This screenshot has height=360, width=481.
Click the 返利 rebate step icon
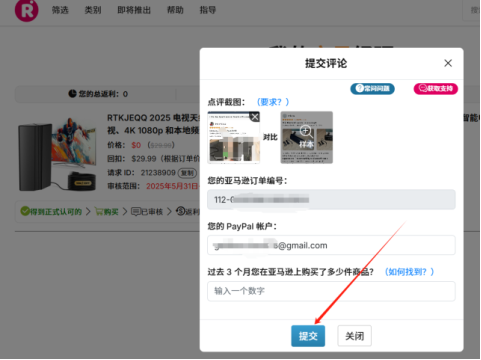(181, 211)
